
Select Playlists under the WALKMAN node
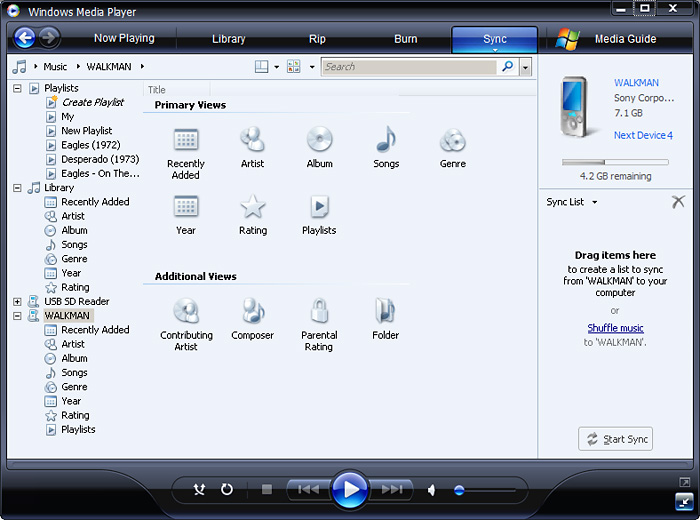coord(78,429)
